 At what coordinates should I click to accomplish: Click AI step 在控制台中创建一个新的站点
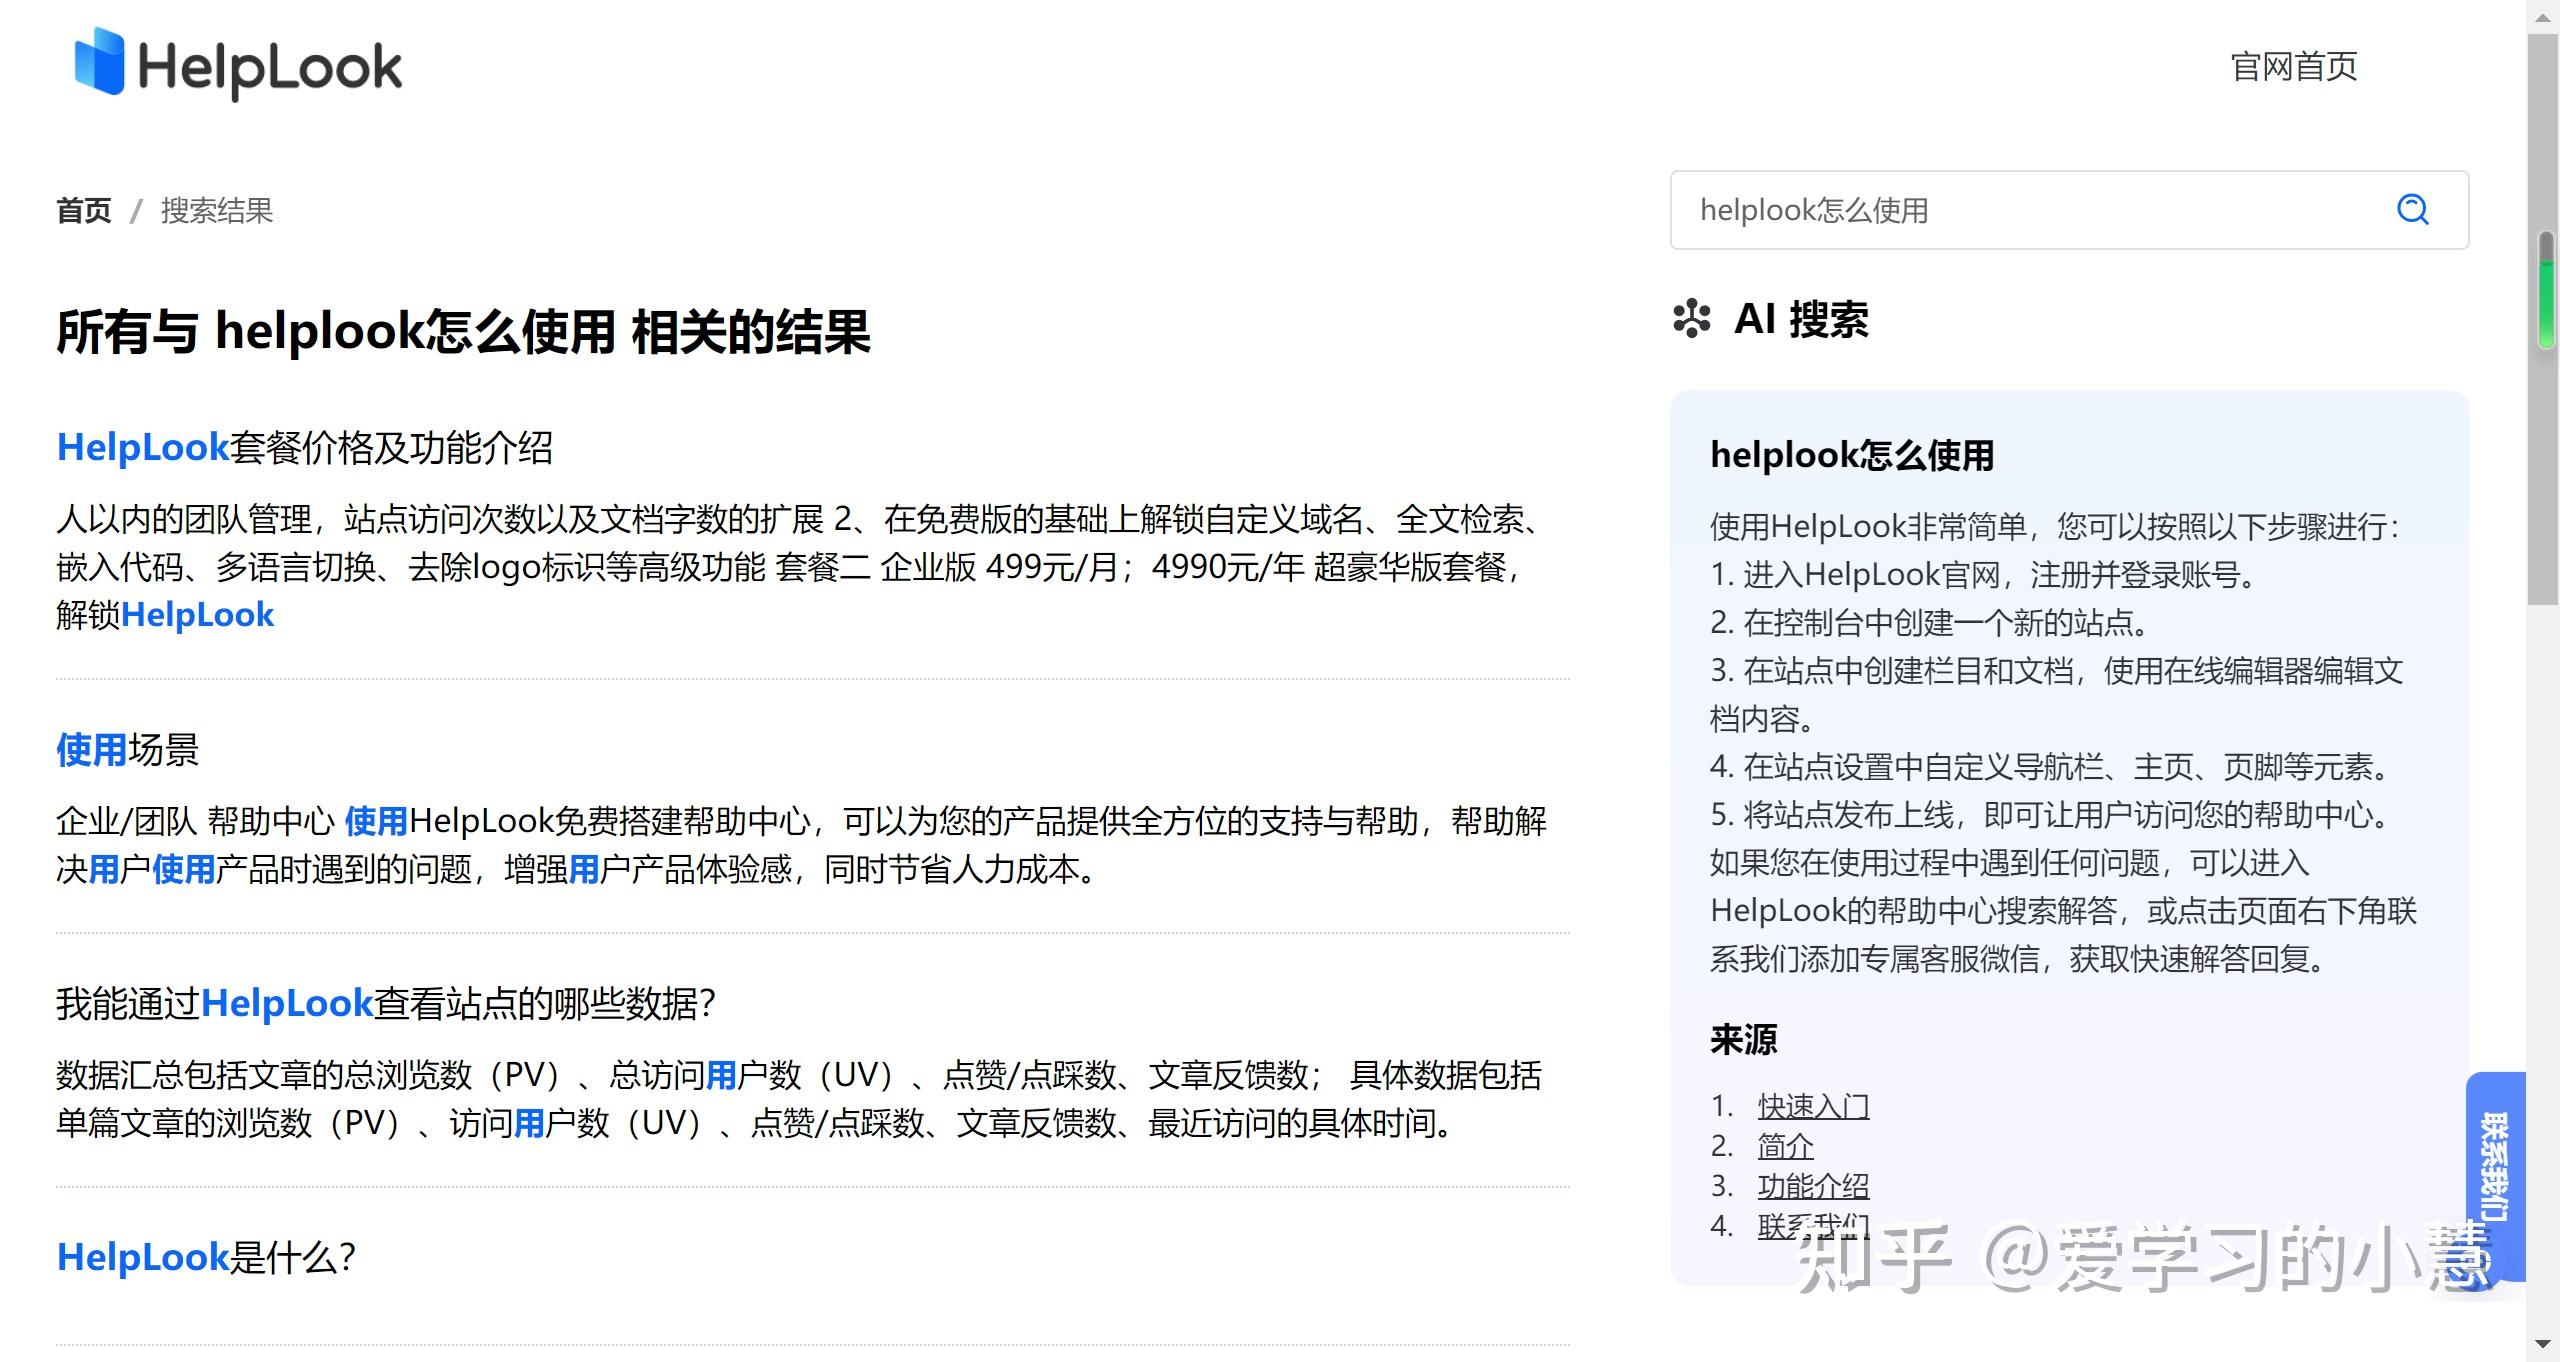(1930, 622)
